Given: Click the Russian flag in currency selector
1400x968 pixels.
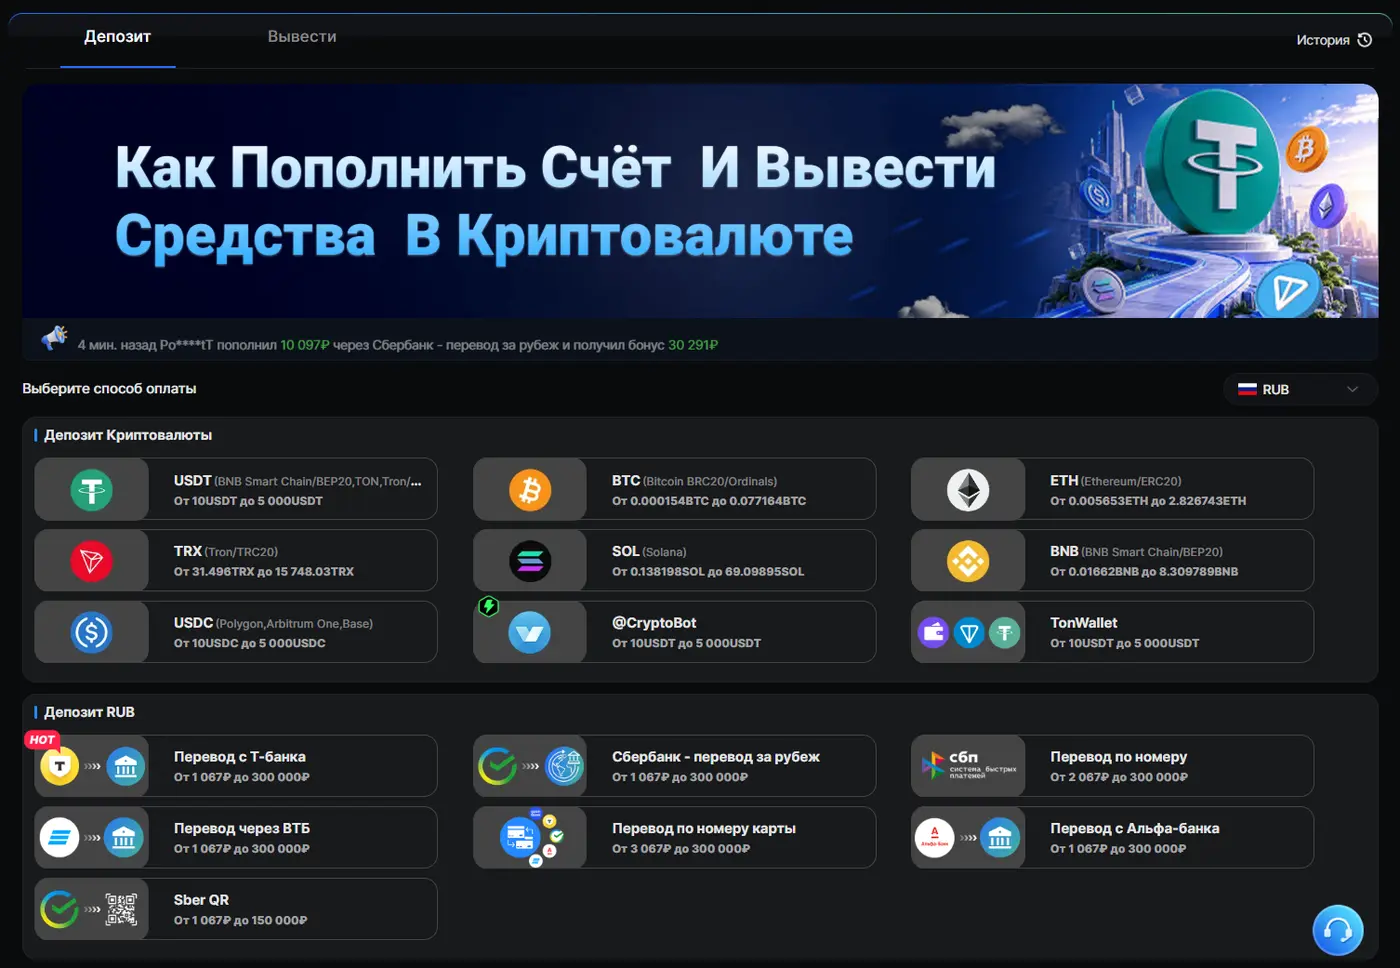Looking at the screenshot, I should coord(1247,389).
